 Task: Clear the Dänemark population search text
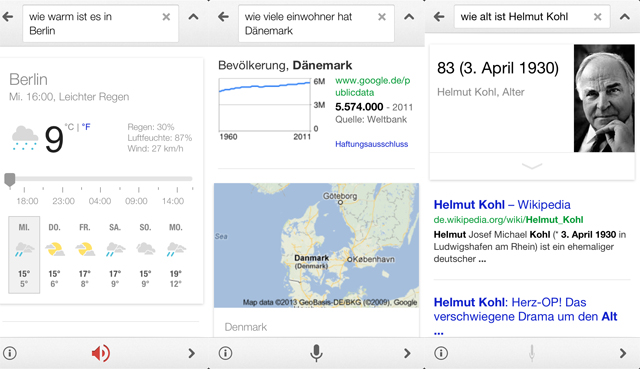382,17
